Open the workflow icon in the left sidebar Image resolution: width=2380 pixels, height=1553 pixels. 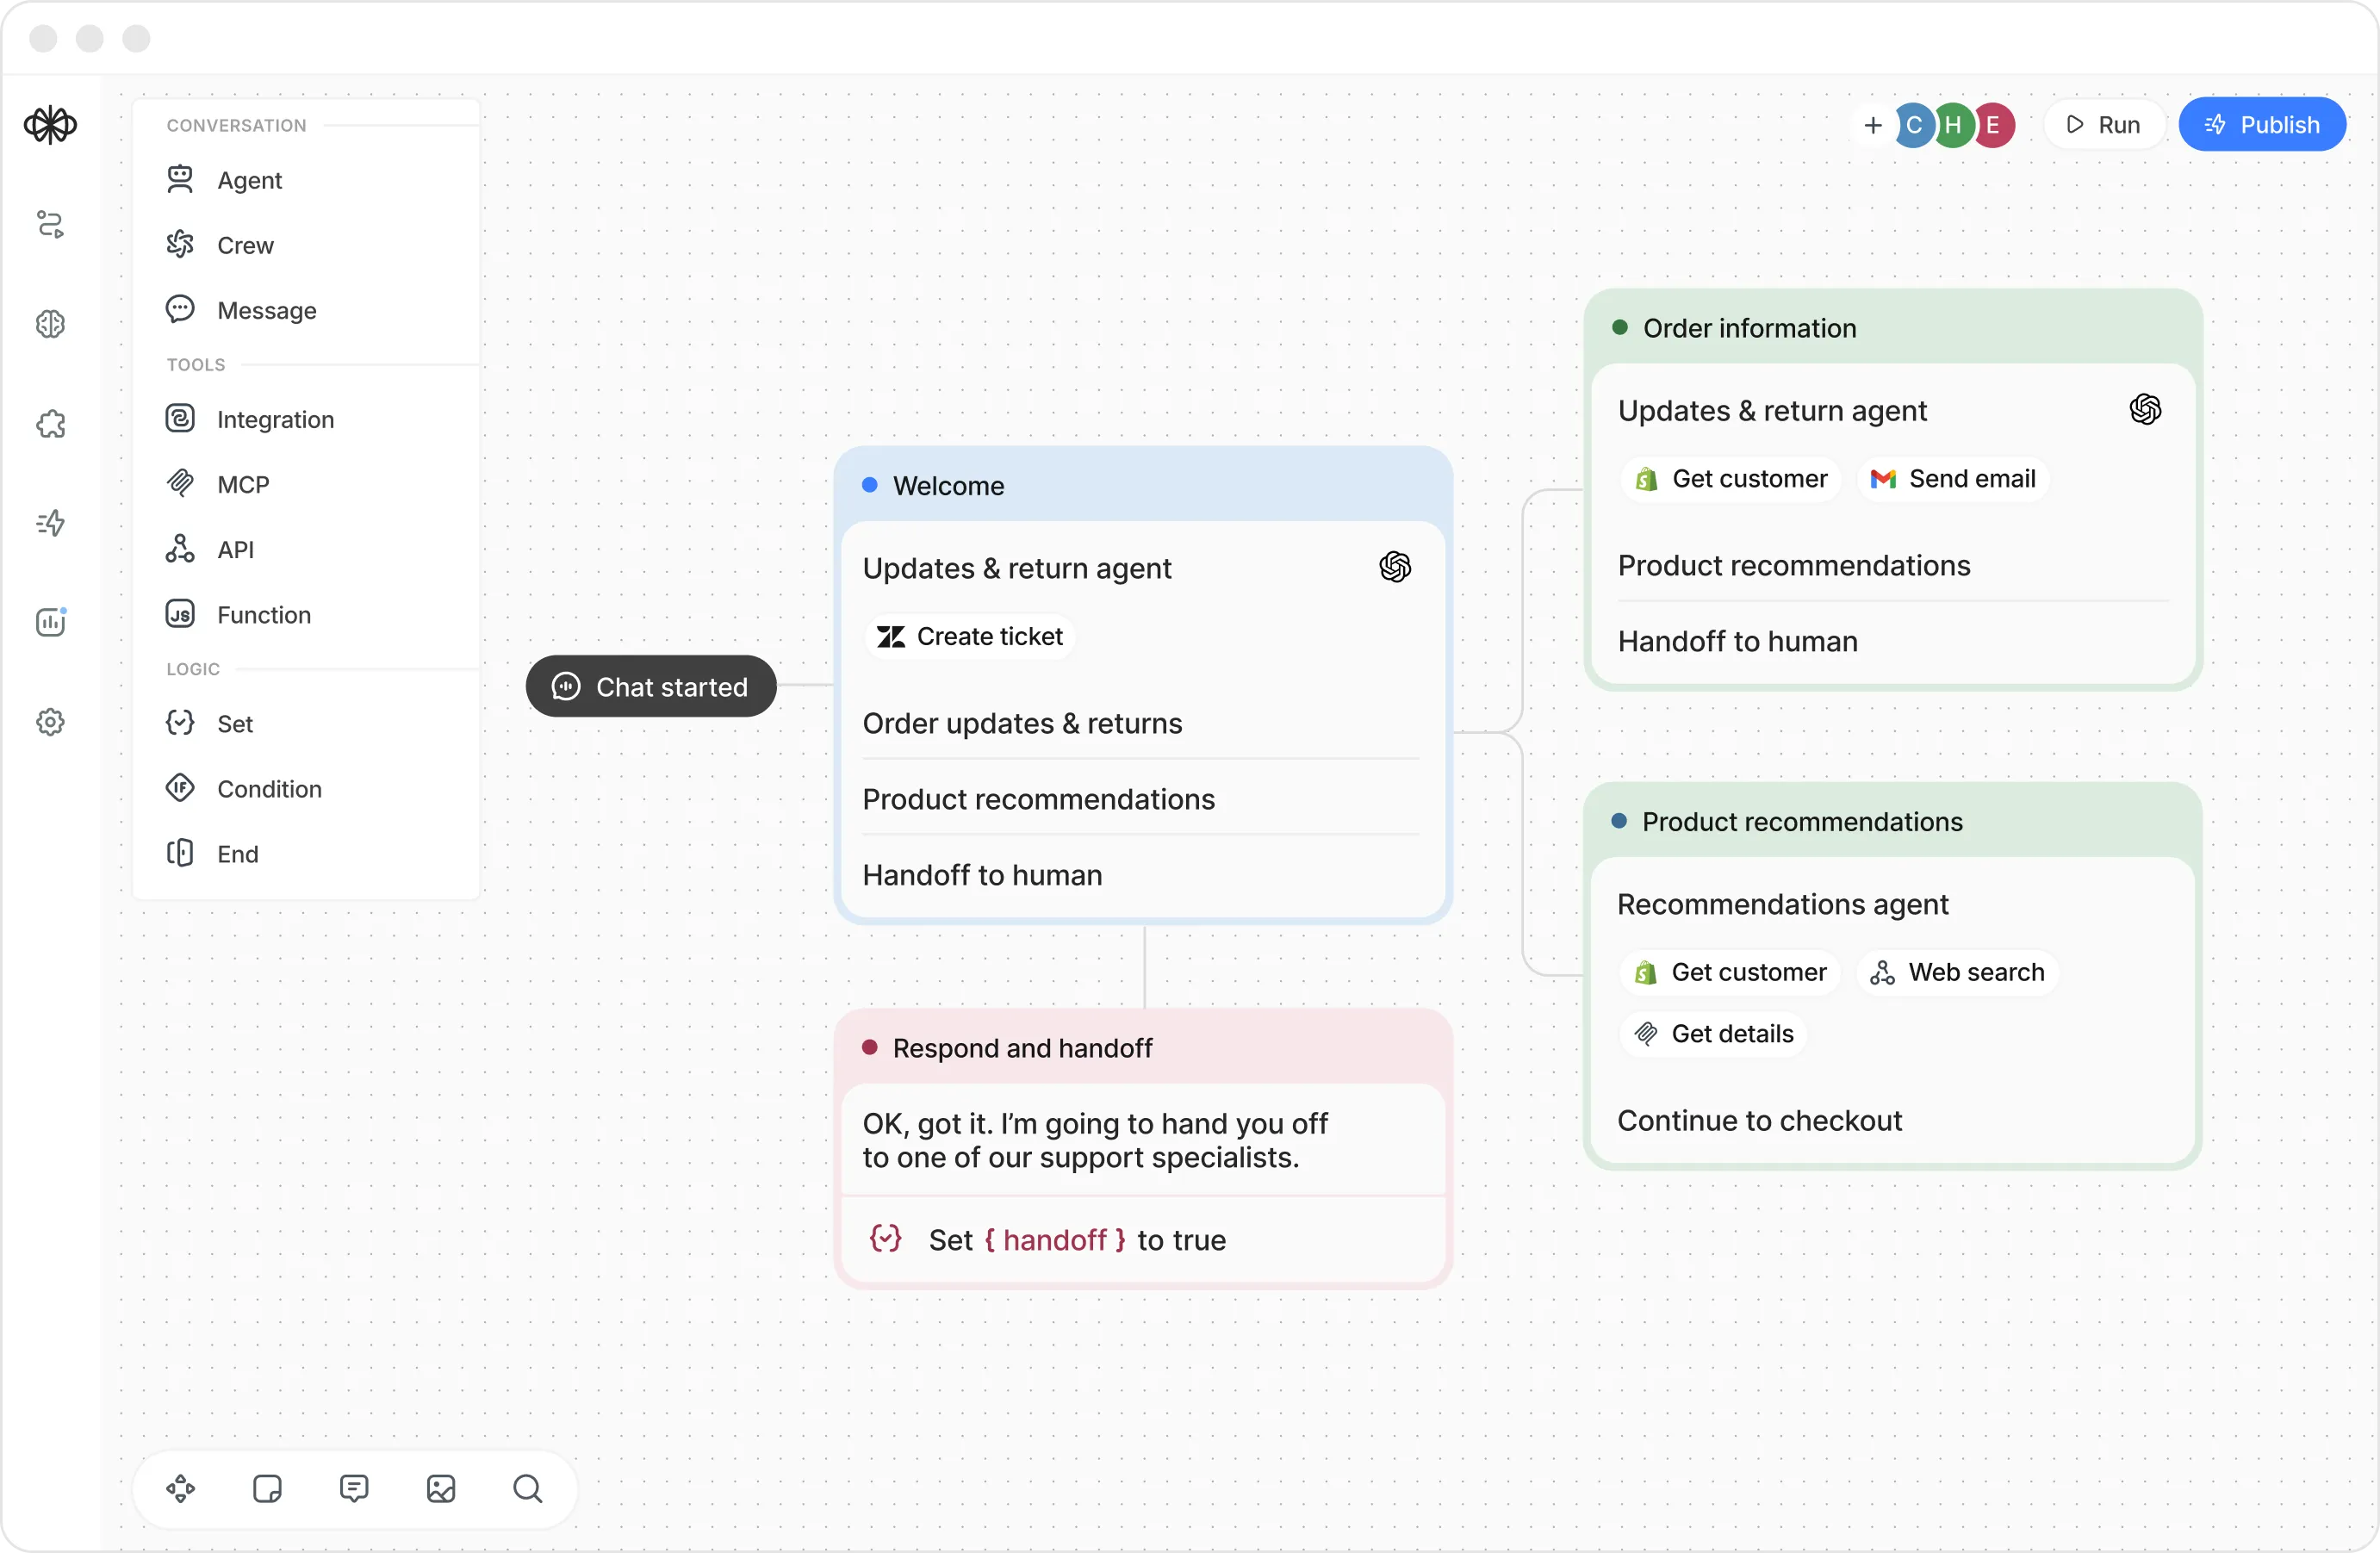point(50,225)
